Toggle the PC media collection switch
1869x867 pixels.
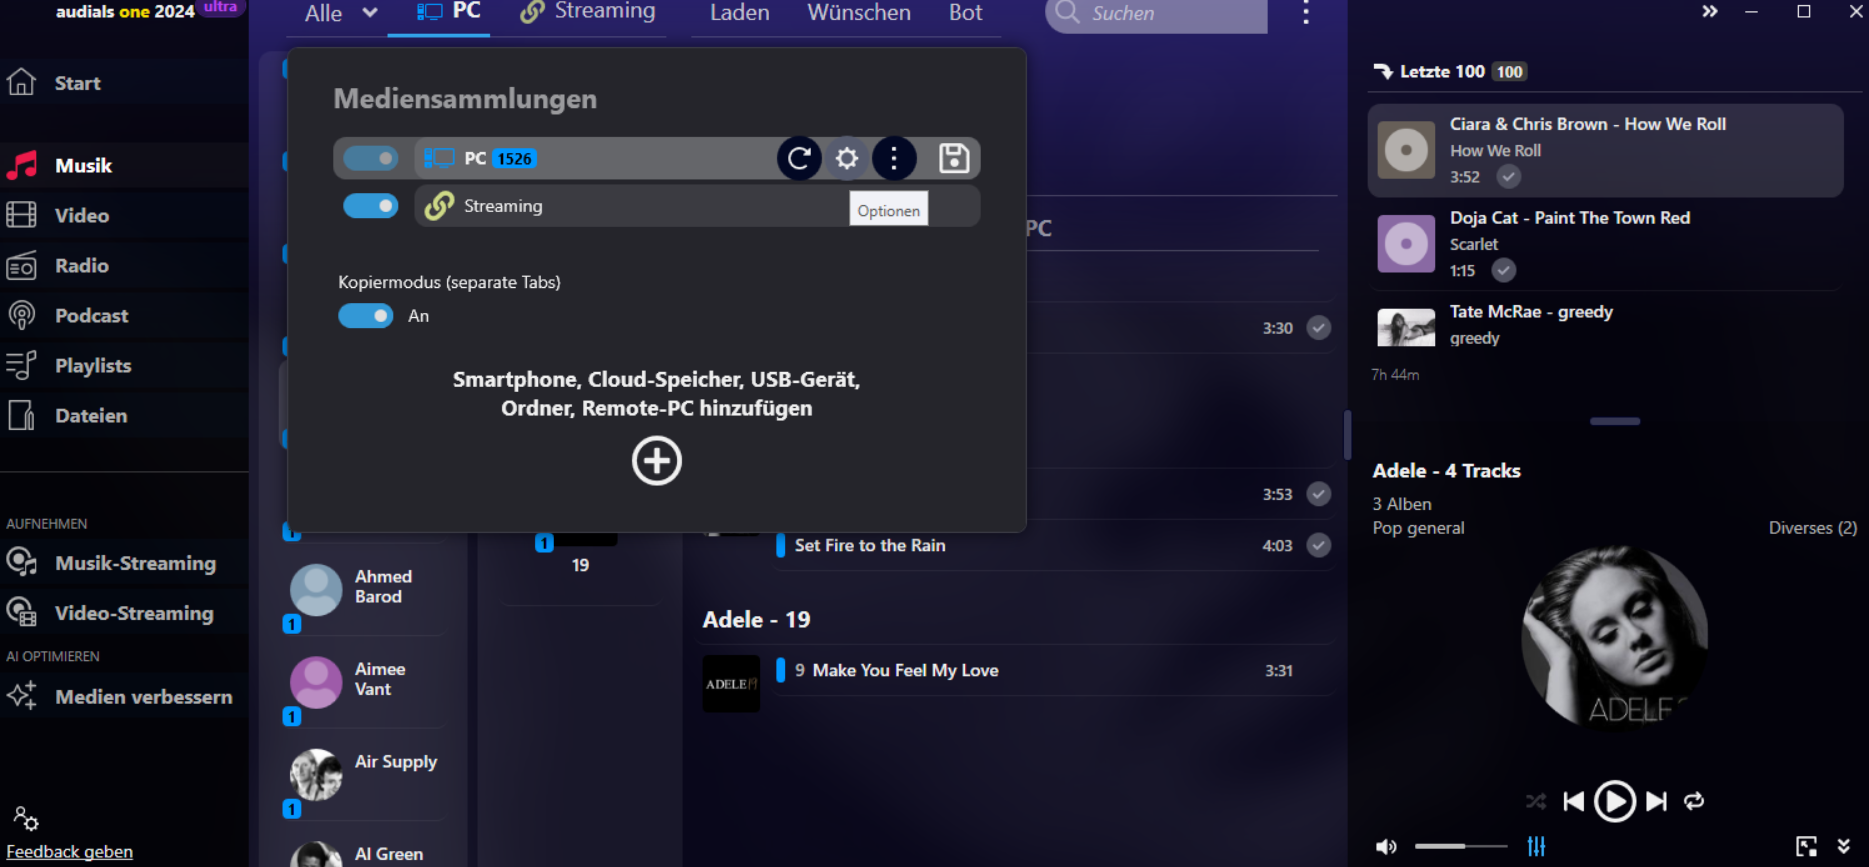[x=371, y=158]
